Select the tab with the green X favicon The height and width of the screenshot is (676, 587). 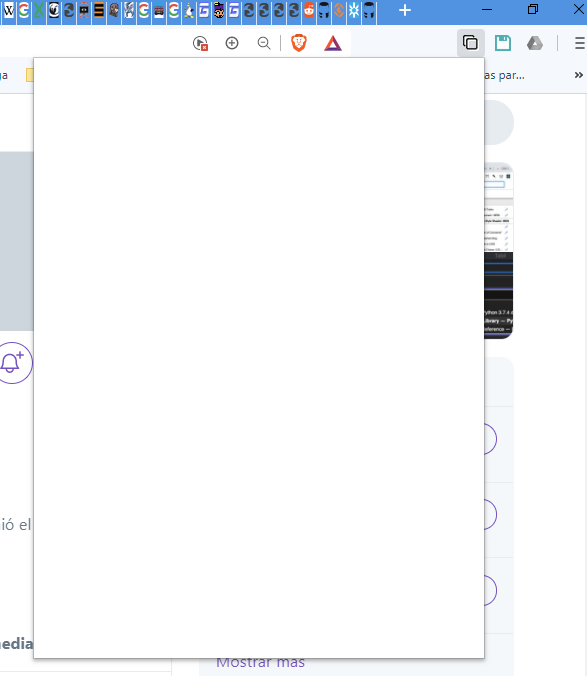click(39, 10)
